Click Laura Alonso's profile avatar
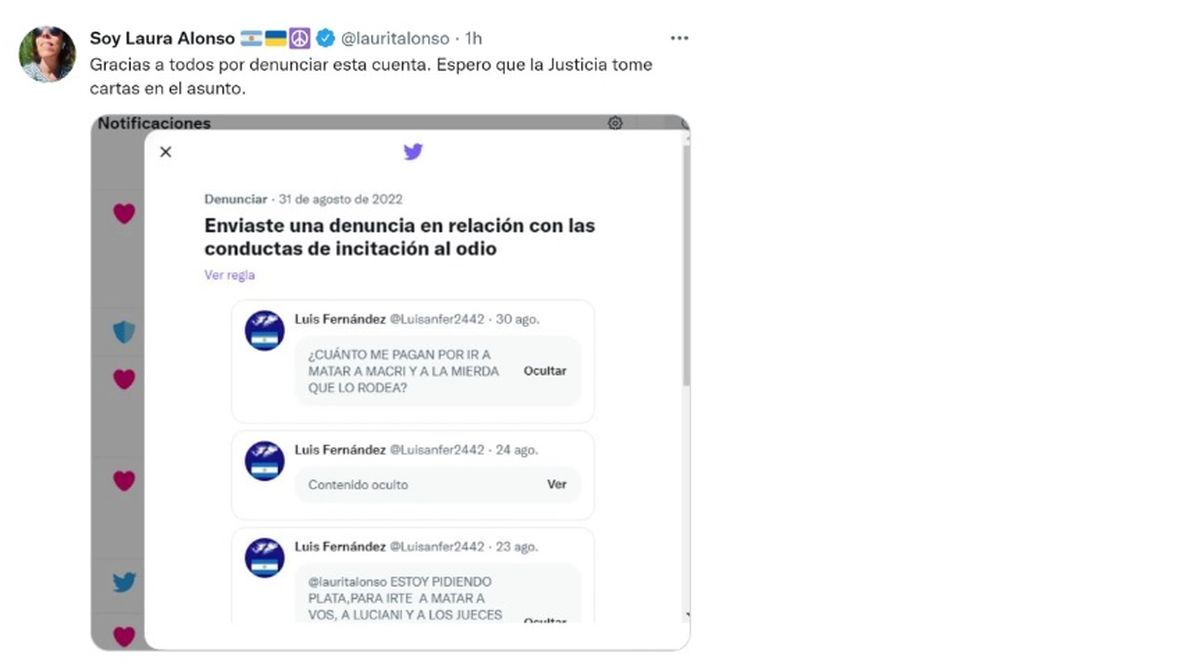 point(47,54)
